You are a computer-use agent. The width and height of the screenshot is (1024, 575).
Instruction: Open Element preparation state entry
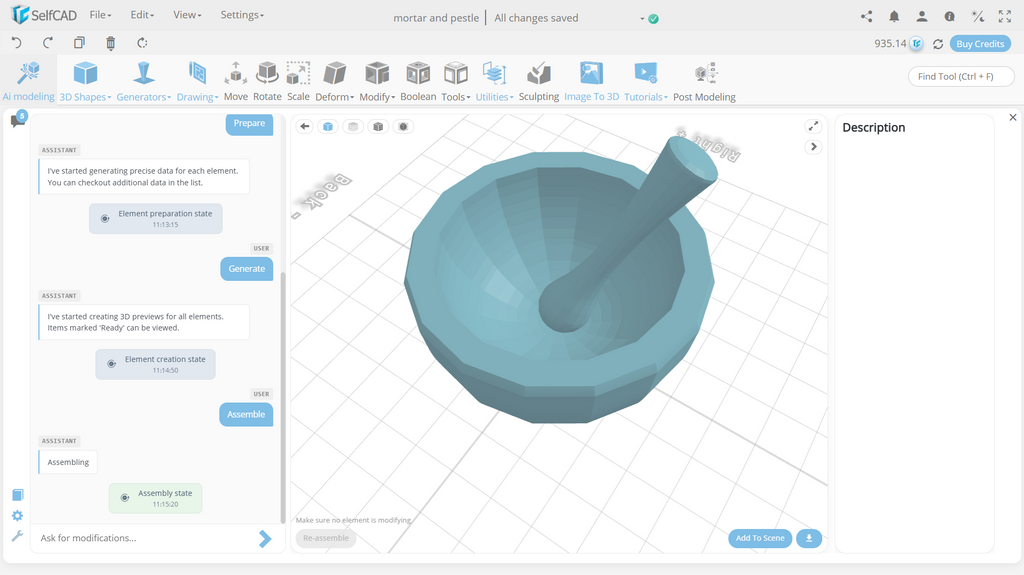click(x=155, y=218)
